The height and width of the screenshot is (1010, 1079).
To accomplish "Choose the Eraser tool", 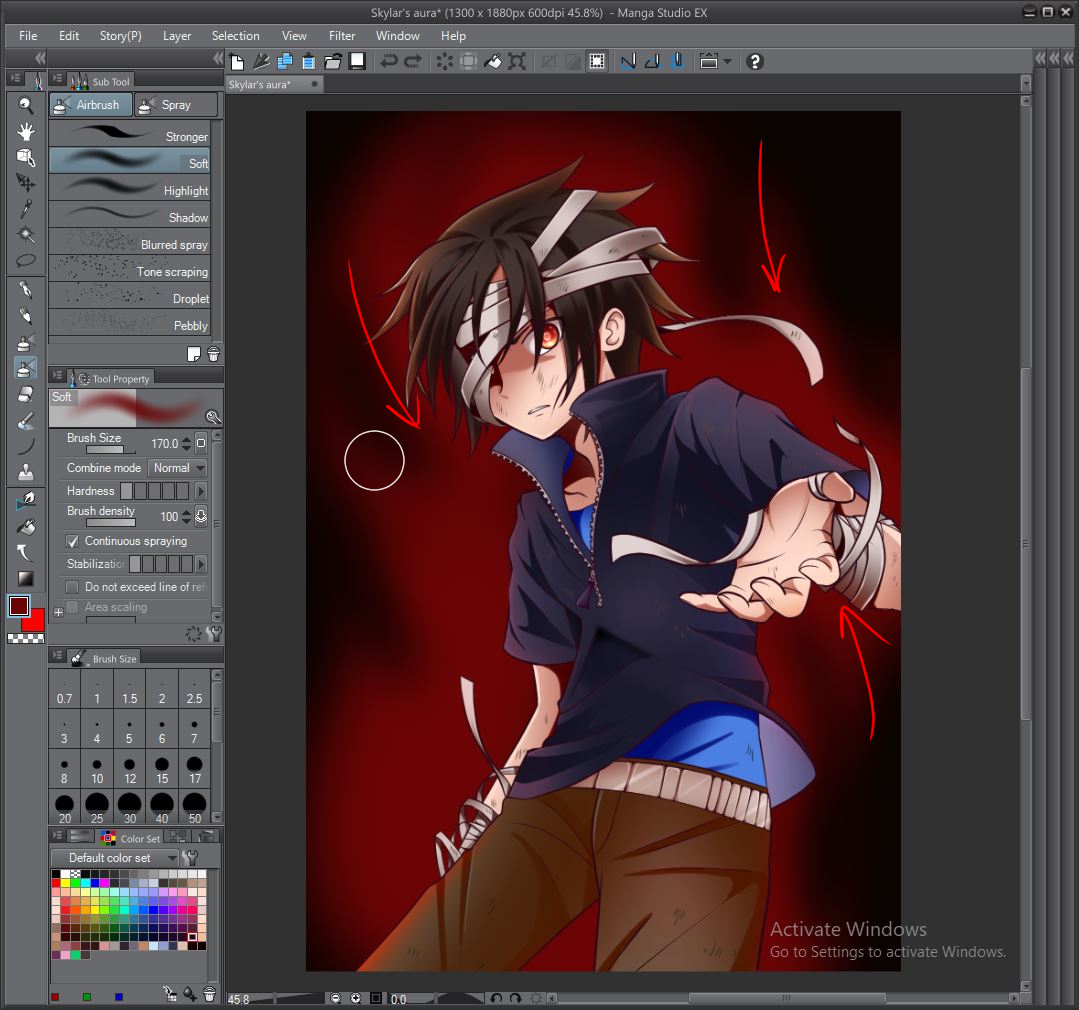I will pos(26,394).
